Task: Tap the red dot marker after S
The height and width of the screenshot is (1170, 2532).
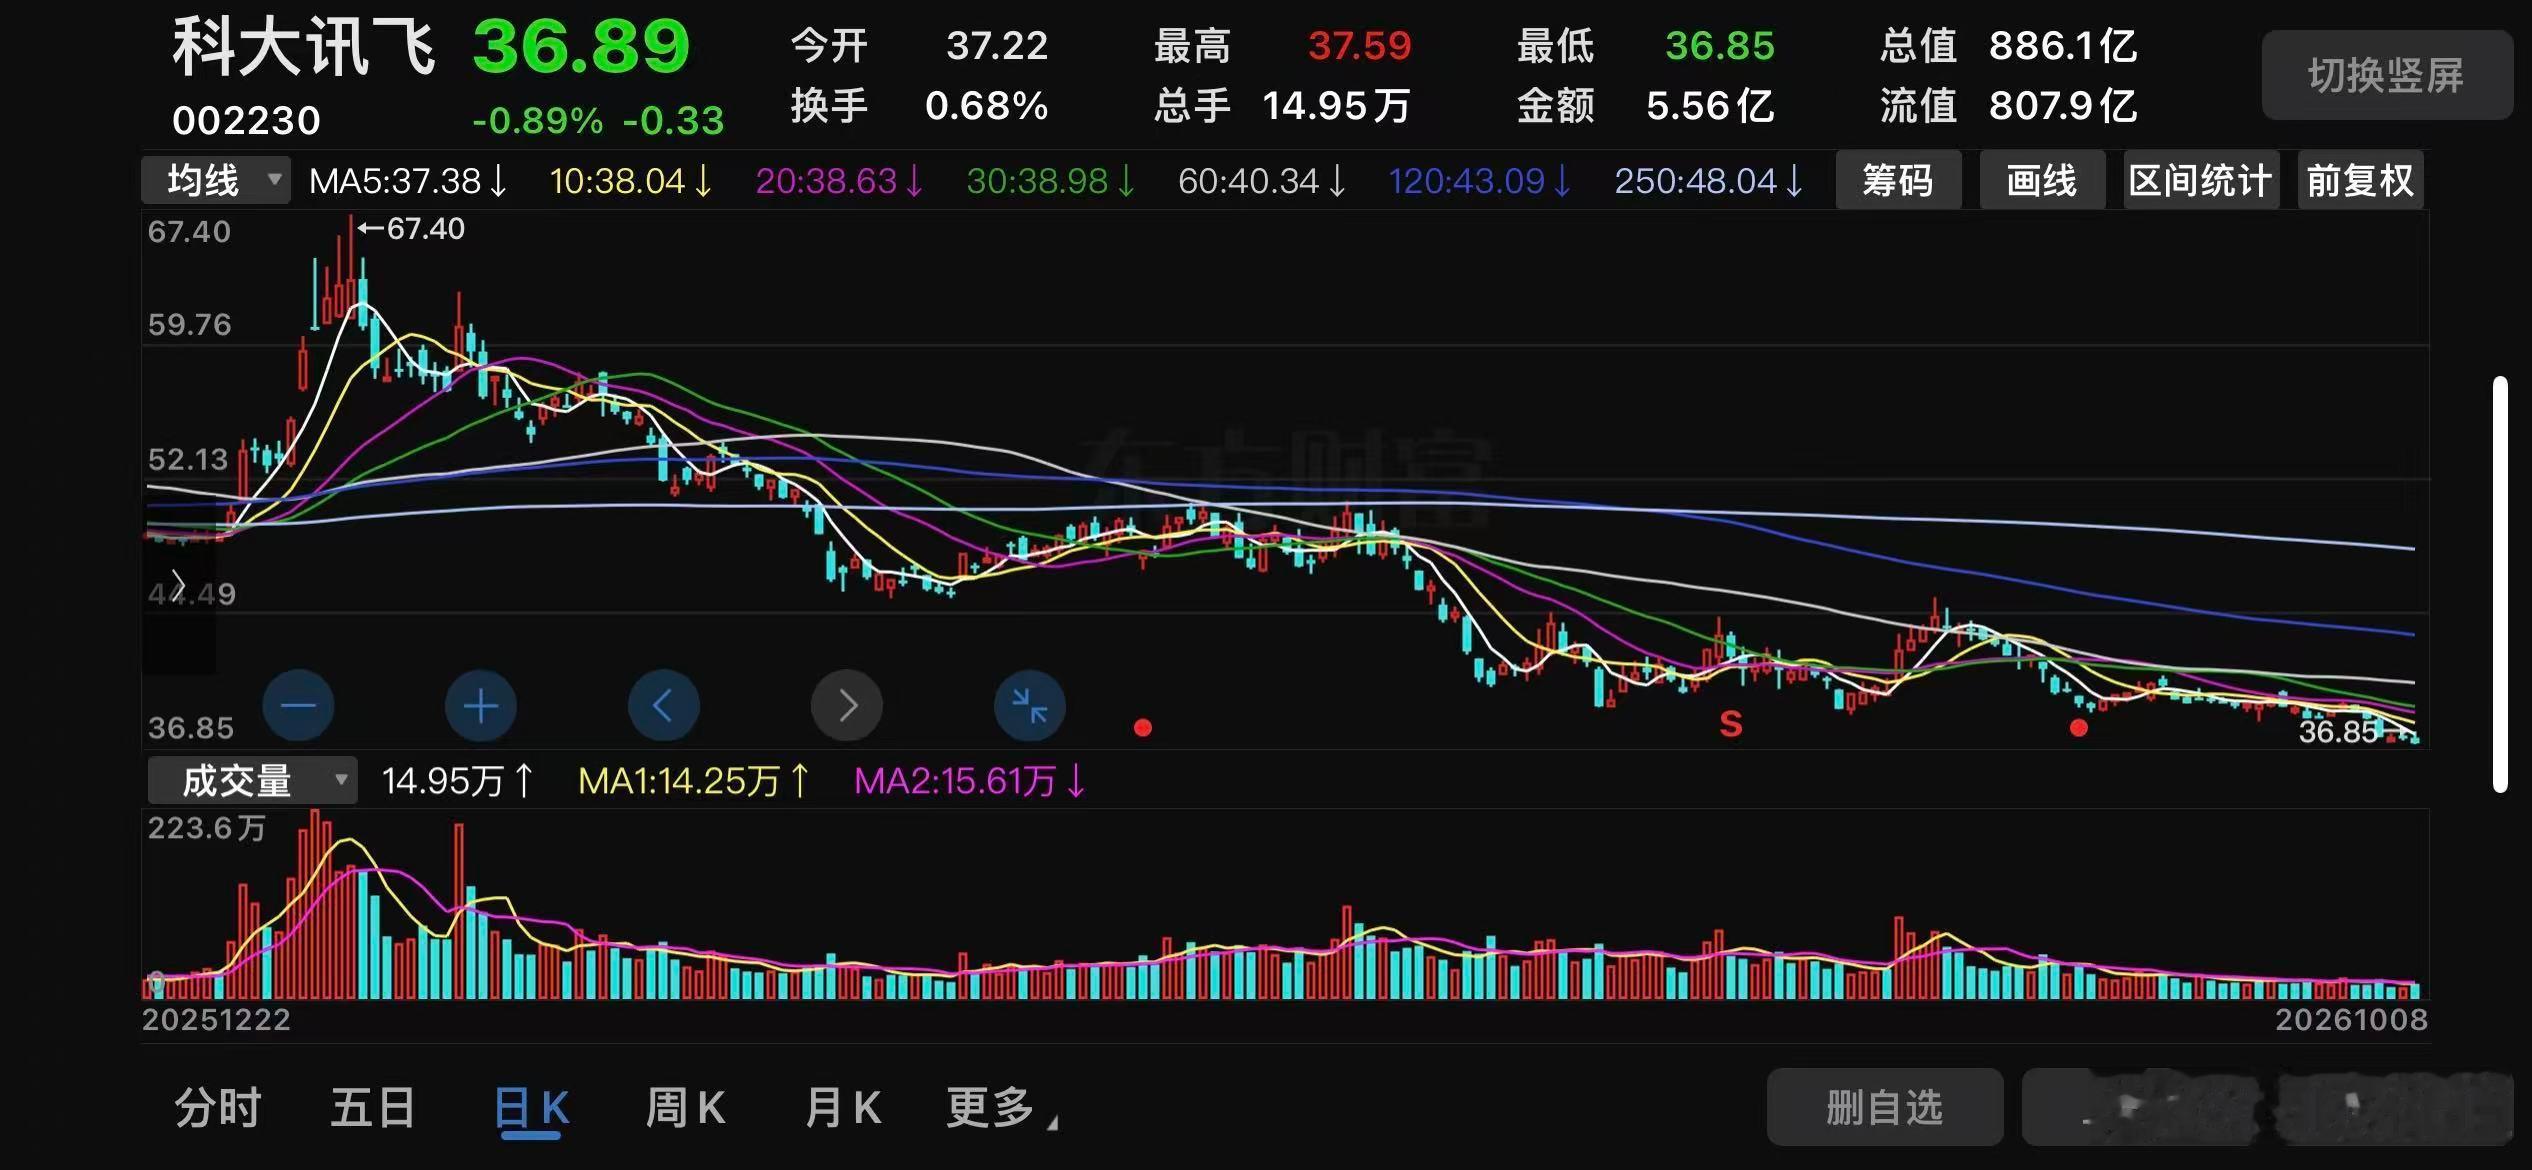Action: click(2079, 727)
